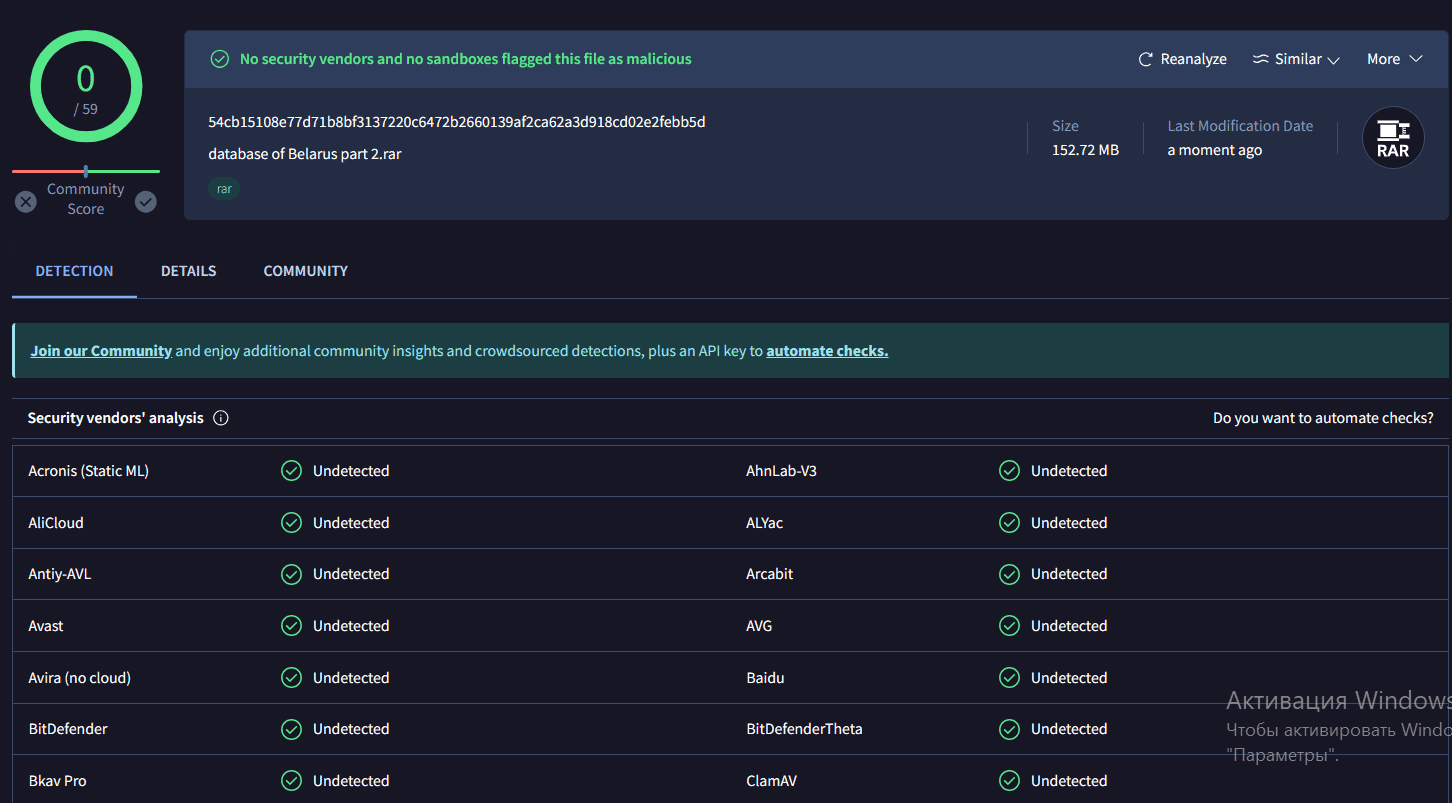Vote positive with the community score check button
Viewport: 1452px width, 803px height.
coord(146,202)
